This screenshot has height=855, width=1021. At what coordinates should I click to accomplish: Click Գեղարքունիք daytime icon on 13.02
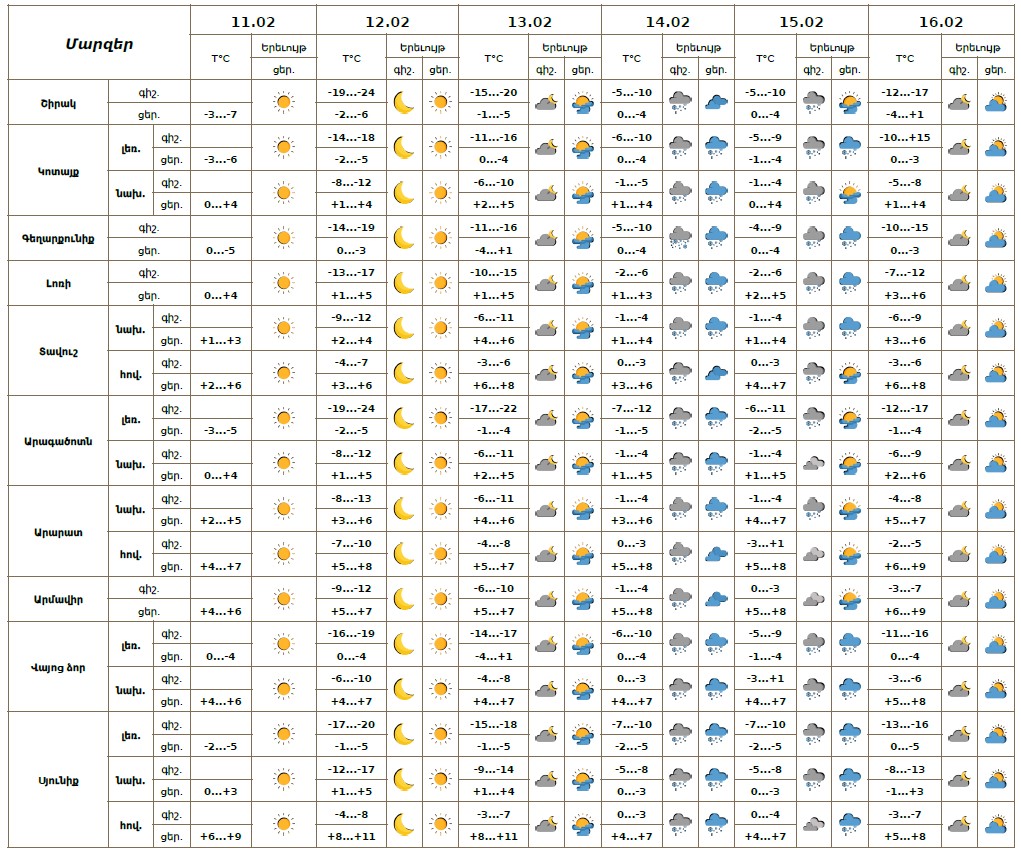[582, 238]
